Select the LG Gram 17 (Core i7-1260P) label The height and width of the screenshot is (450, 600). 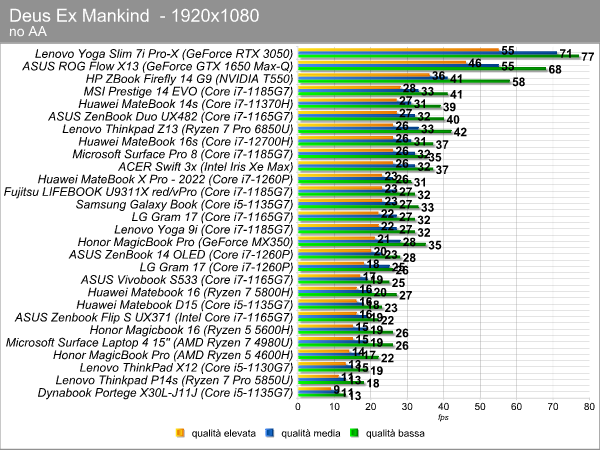pyautogui.click(x=216, y=267)
